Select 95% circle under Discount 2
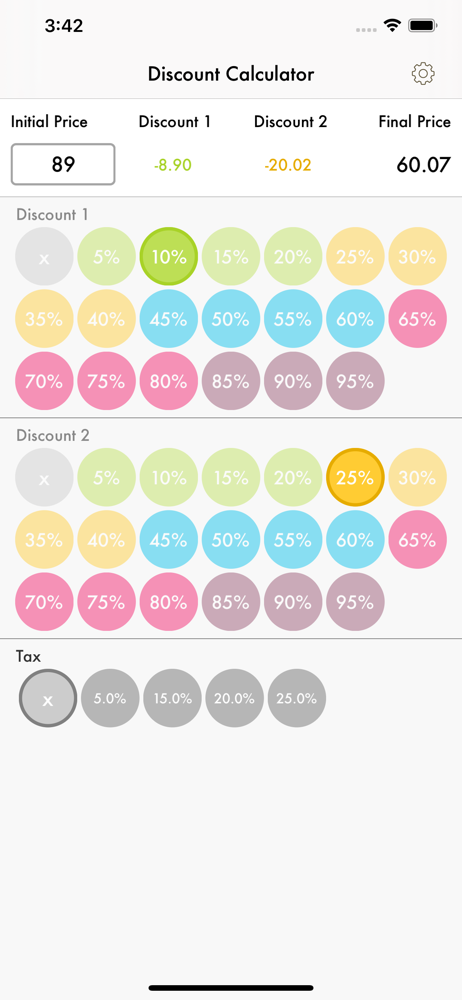This screenshot has height=1000, width=462. [x=355, y=601]
